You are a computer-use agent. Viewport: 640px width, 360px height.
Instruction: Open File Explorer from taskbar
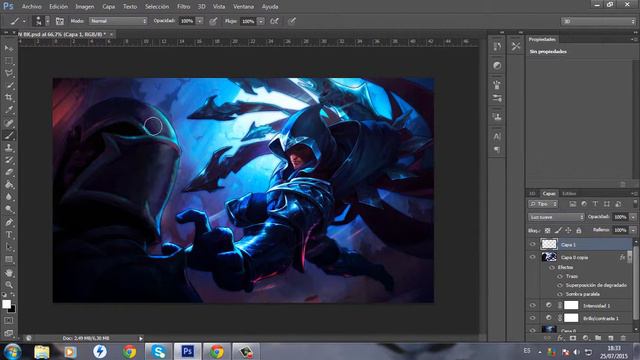(42, 351)
